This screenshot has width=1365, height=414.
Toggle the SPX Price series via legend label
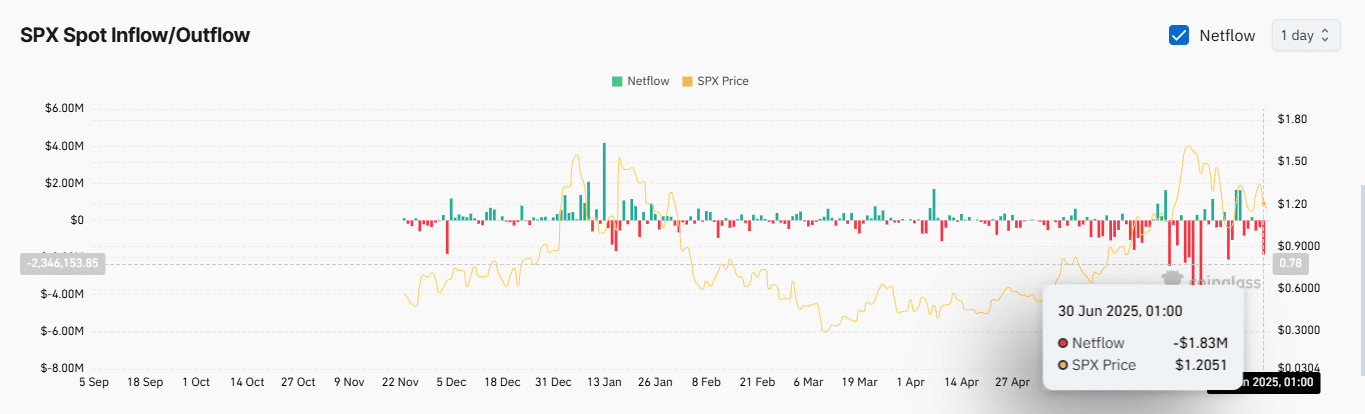722,81
